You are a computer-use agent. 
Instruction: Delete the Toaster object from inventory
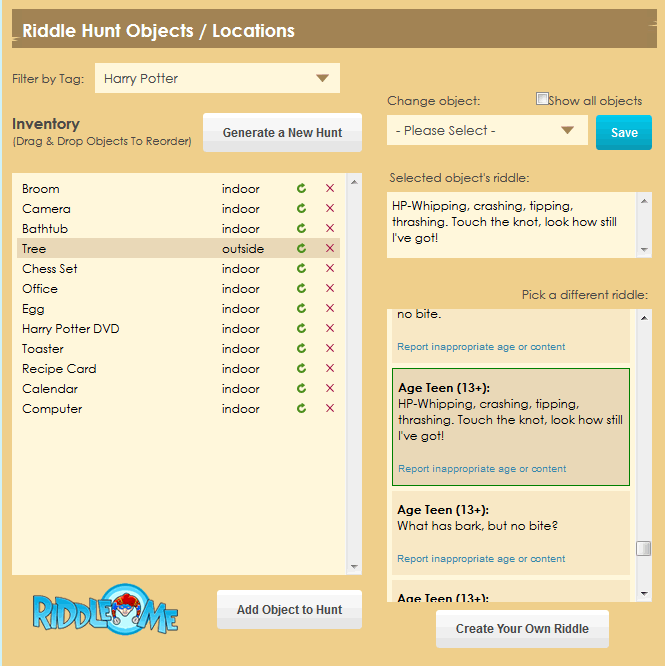click(330, 349)
